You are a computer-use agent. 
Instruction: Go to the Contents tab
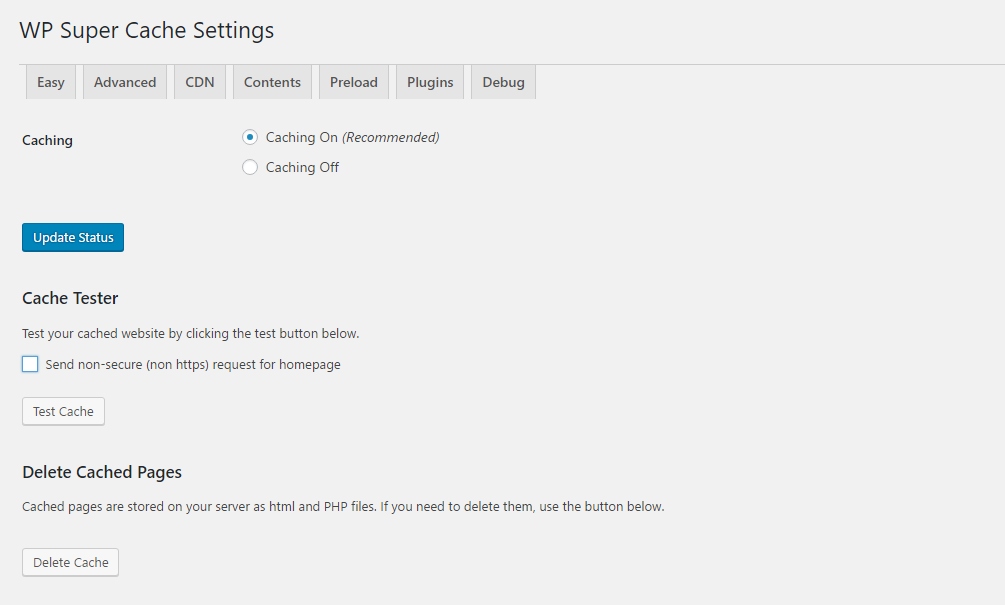(272, 82)
